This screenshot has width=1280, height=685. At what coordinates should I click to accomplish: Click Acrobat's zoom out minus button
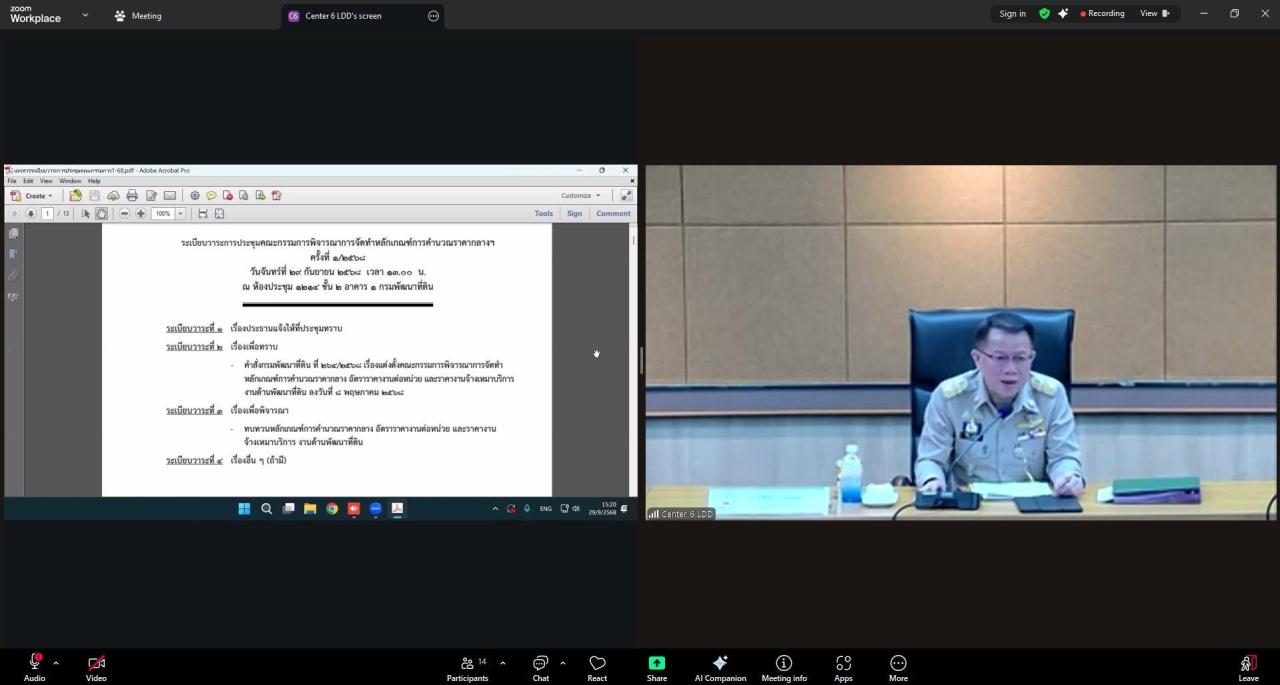coord(124,213)
